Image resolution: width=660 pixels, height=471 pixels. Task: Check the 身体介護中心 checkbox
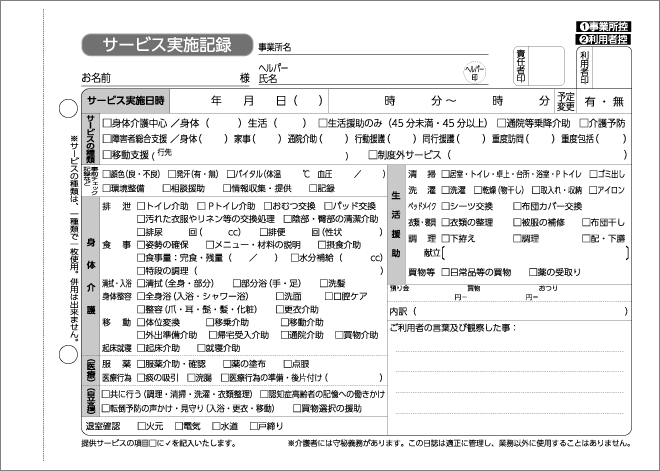tap(107, 123)
